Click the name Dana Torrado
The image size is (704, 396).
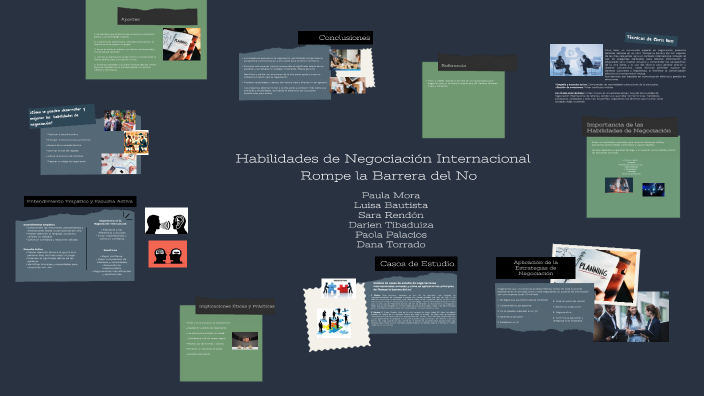(x=391, y=245)
